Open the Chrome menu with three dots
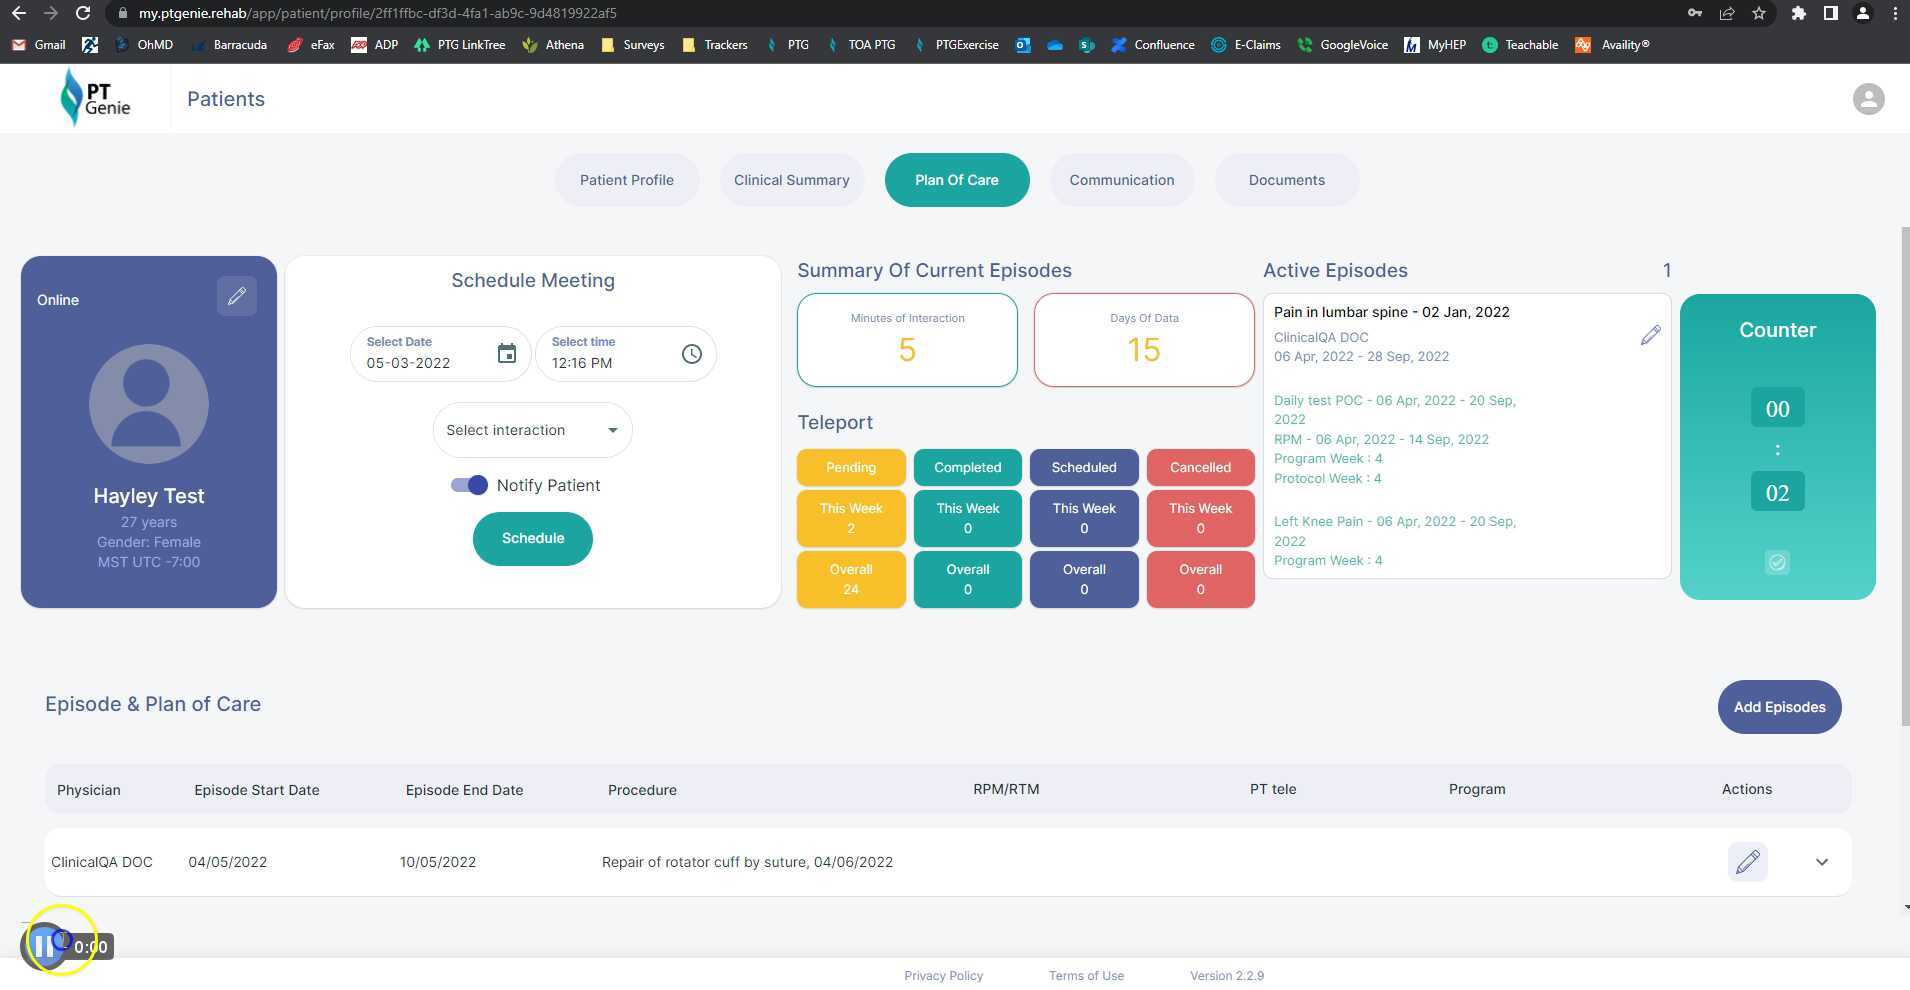The width and height of the screenshot is (1910, 990). tap(1896, 13)
